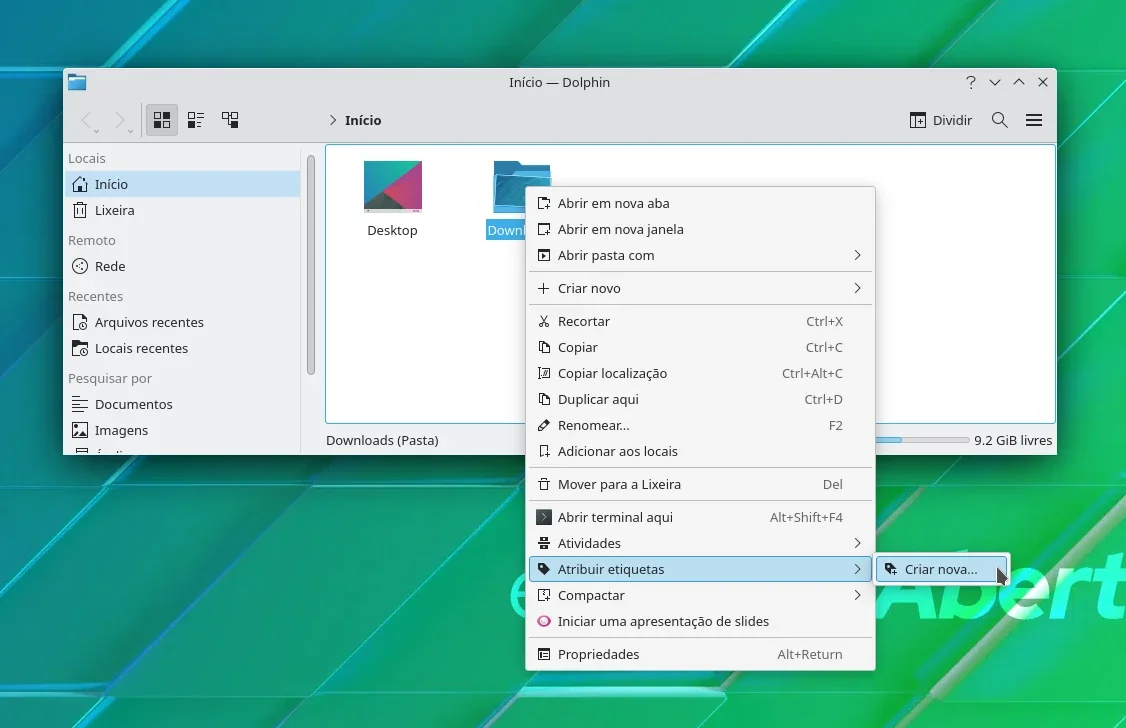Expand the Criar novo submenu
Image resolution: width=1126 pixels, height=728 pixels.
tap(700, 288)
